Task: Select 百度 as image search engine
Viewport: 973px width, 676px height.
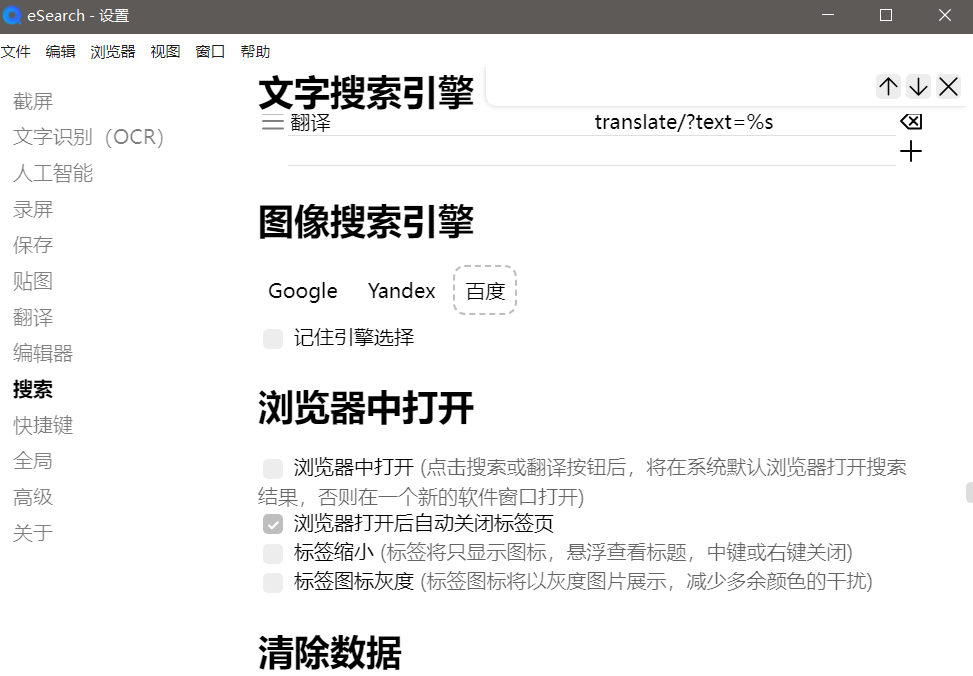Action: pos(484,290)
